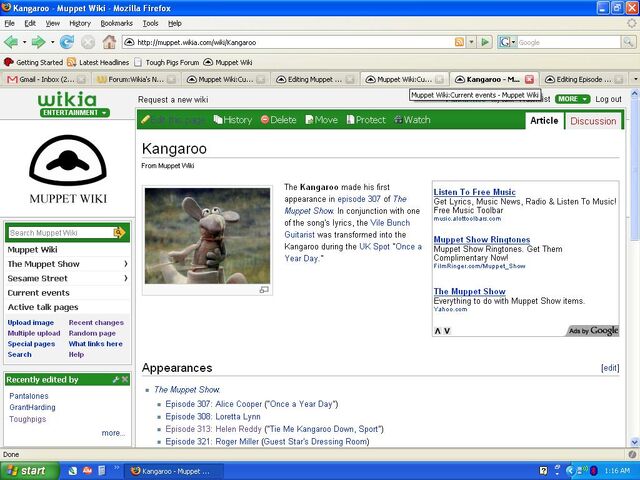Open the tab list dropdown at tab bar end
This screenshot has height=480, width=640.
pos(635,79)
